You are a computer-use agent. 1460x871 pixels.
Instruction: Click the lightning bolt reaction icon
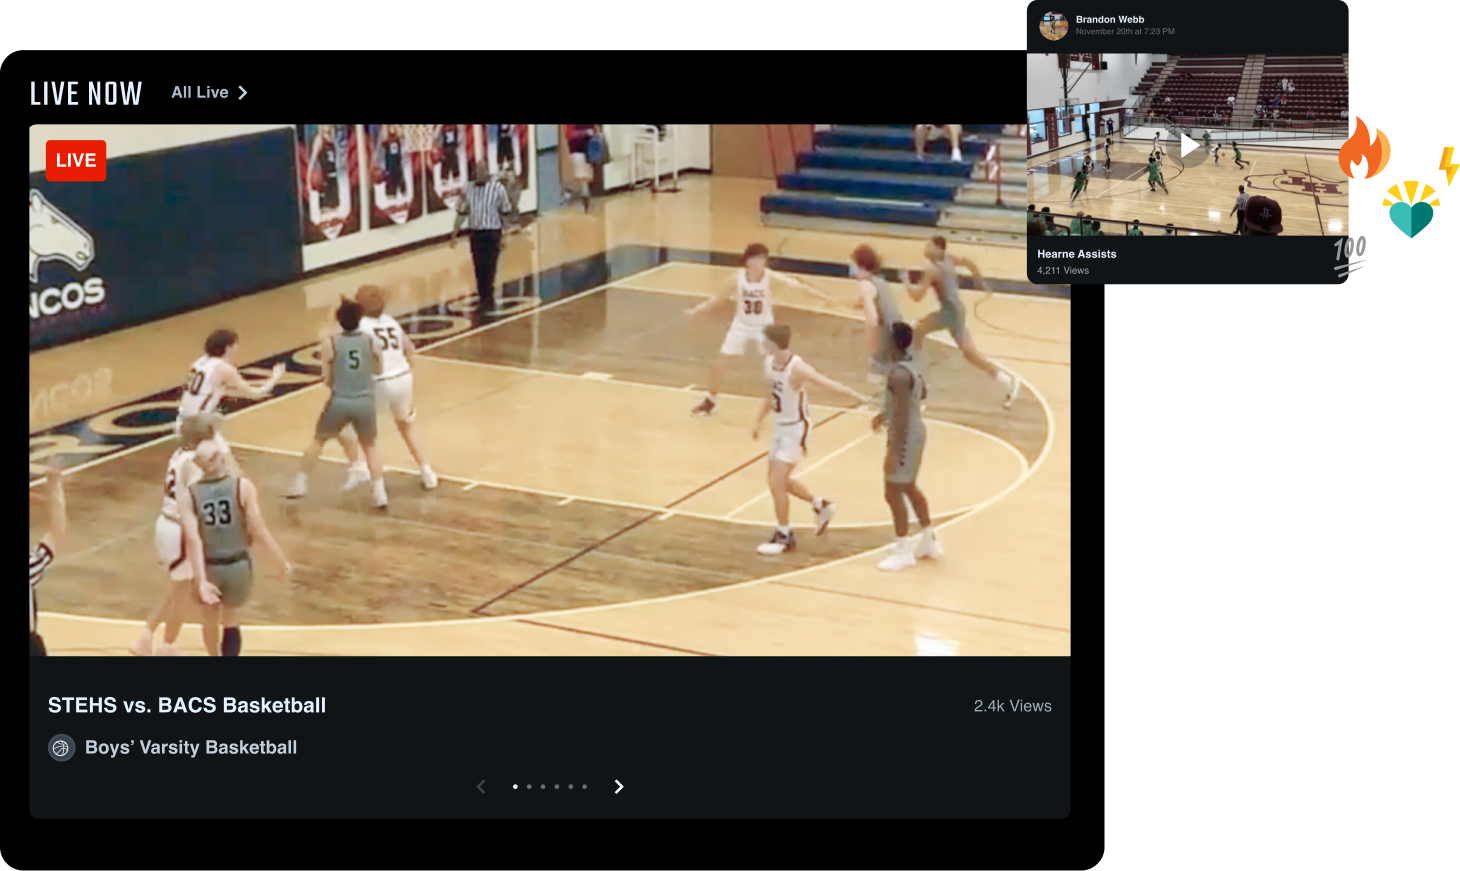(1448, 166)
